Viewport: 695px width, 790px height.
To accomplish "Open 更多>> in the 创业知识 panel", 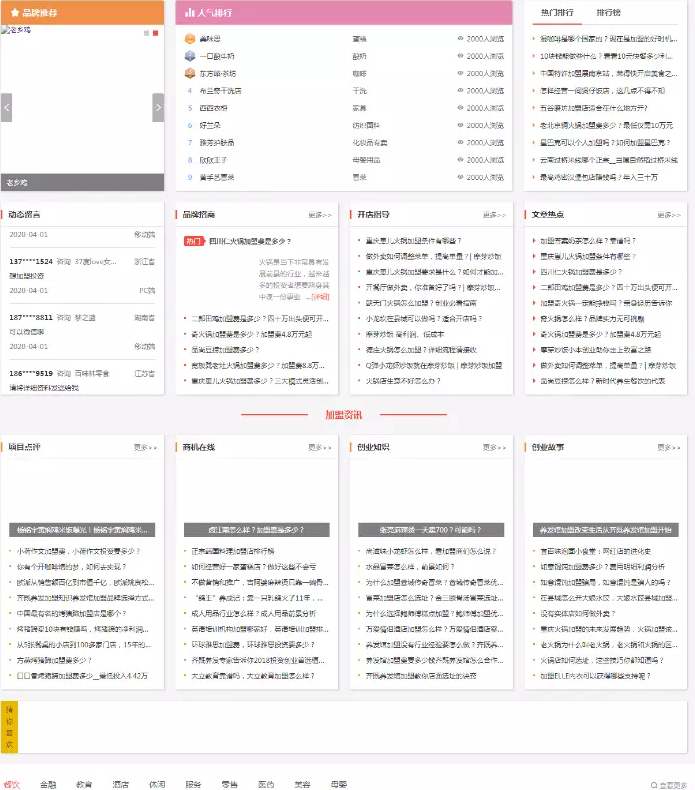I will 494,447.
